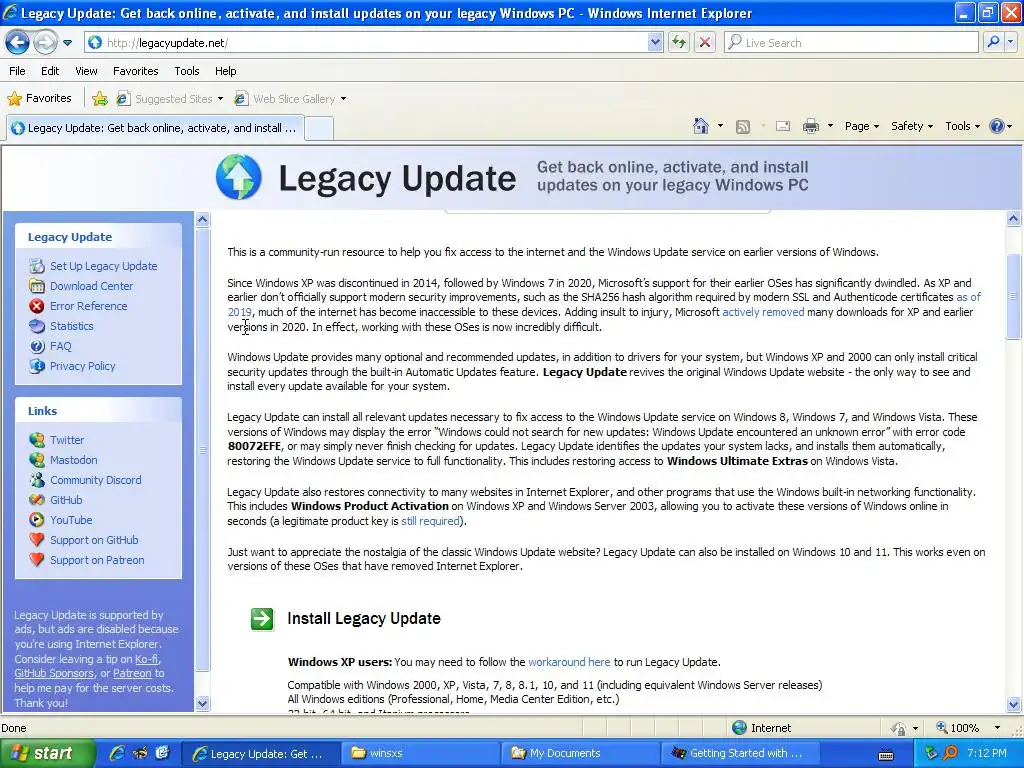The image size is (1024, 768).
Task: Open a new blank tab
Action: [319, 128]
